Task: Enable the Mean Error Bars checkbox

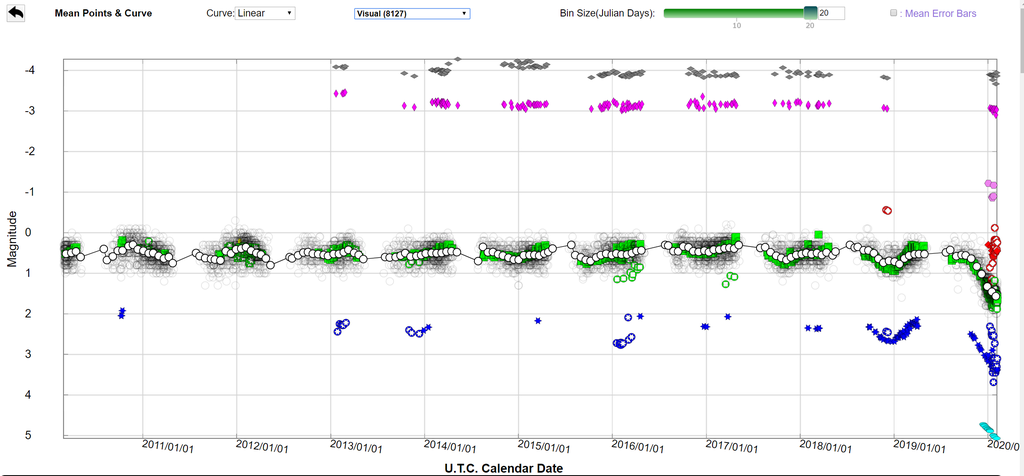Action: tap(893, 13)
